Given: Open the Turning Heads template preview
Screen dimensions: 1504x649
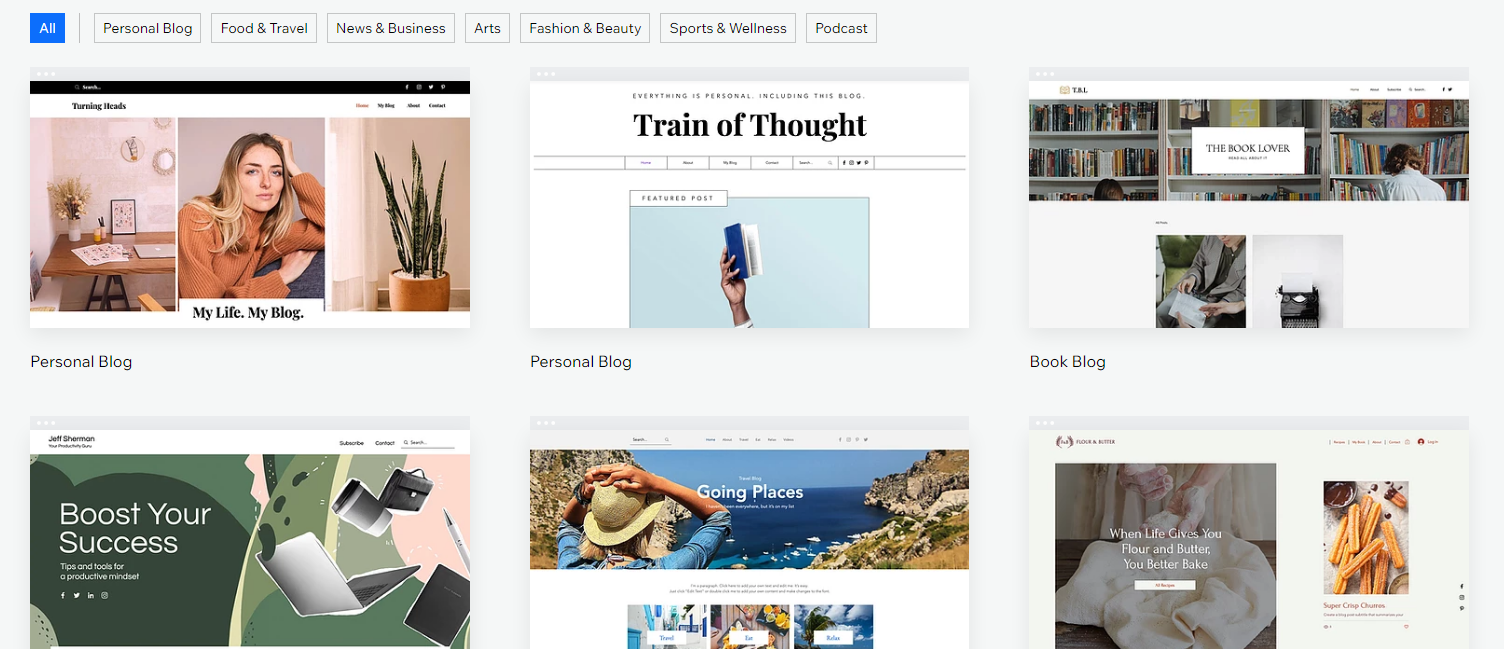Looking at the screenshot, I should [x=250, y=198].
